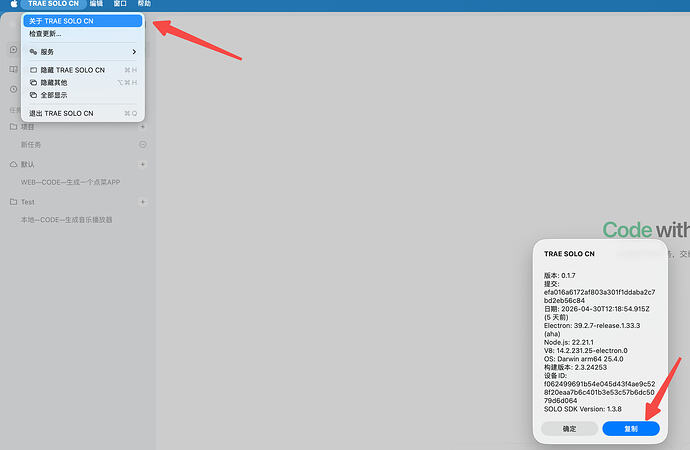Add new item to Test with plus

pos(143,202)
